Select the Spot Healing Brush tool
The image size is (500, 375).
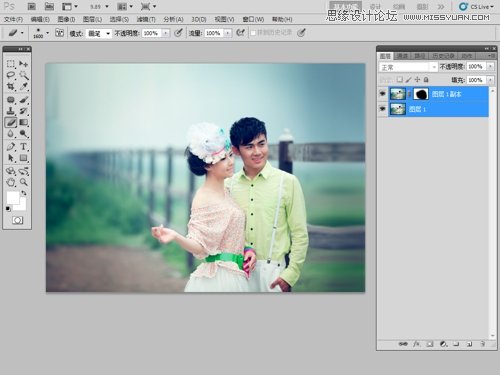point(11,100)
